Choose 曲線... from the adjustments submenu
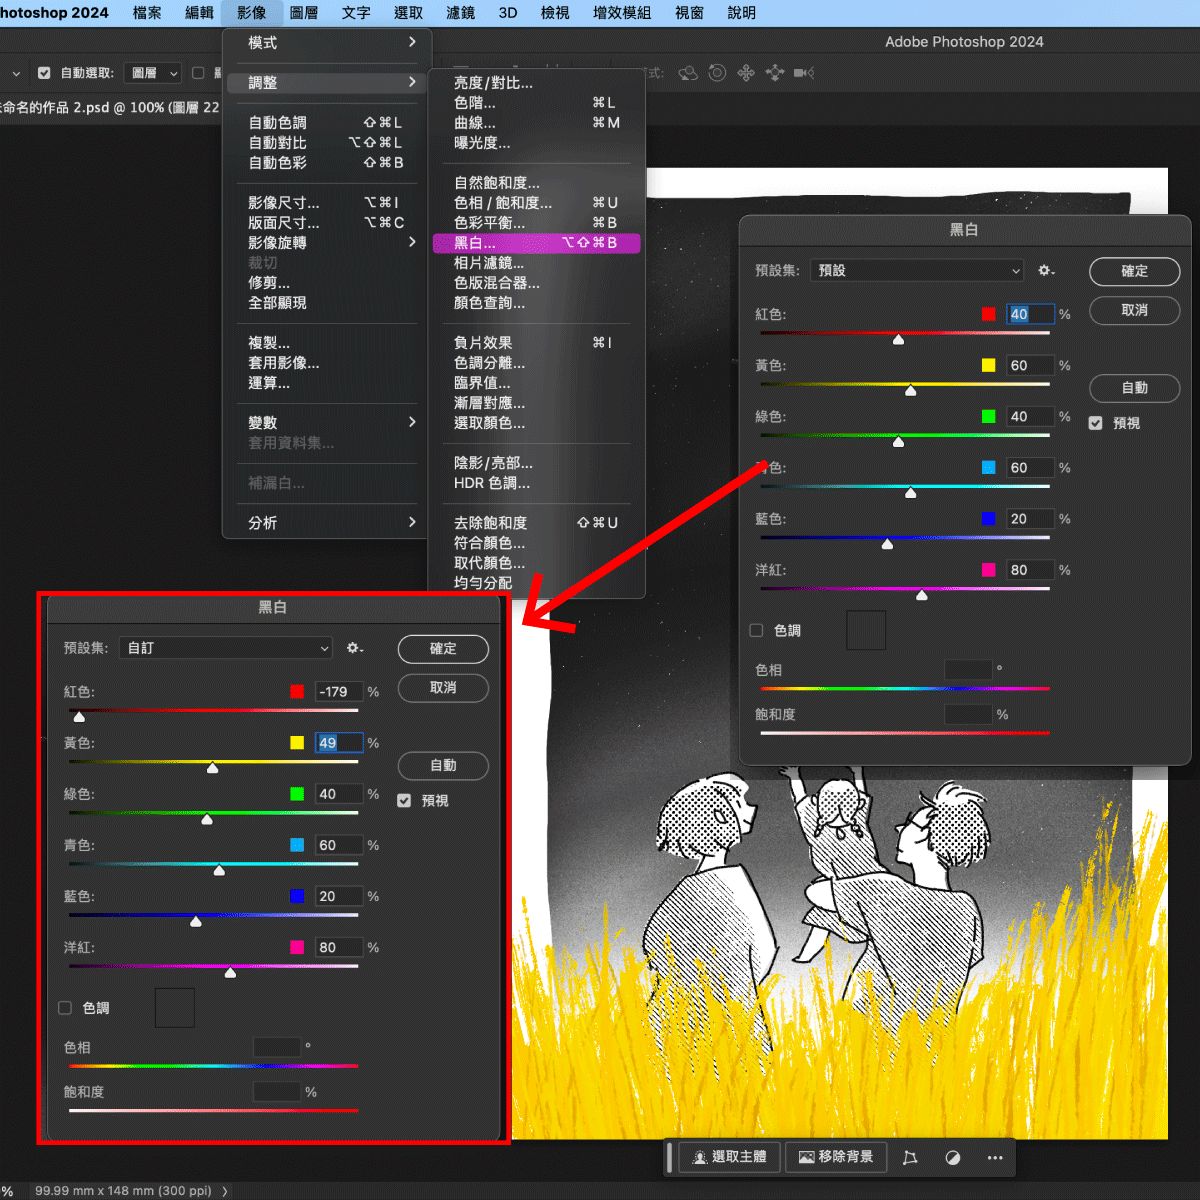The image size is (1200, 1200). pos(536,122)
